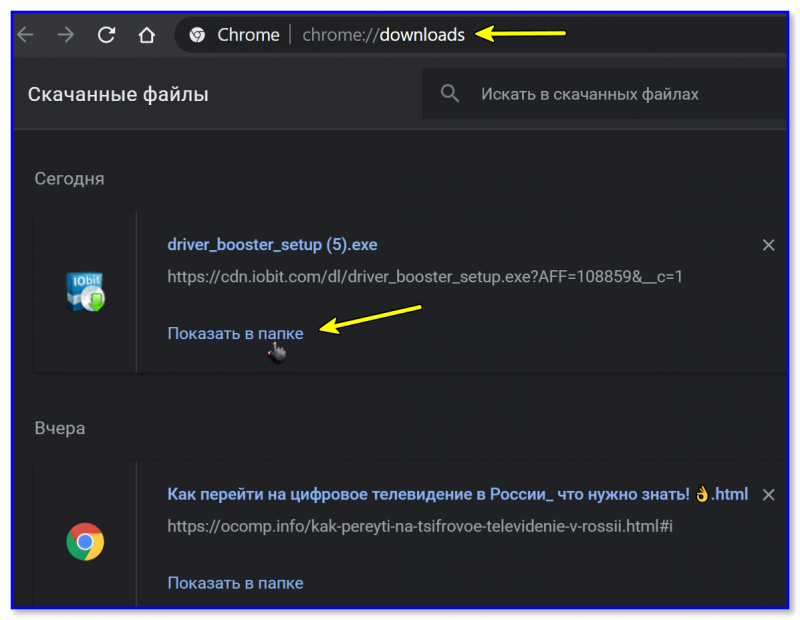Click the ocomp.info source URL
Image resolution: width=800 pixels, height=620 pixels.
click(420, 526)
